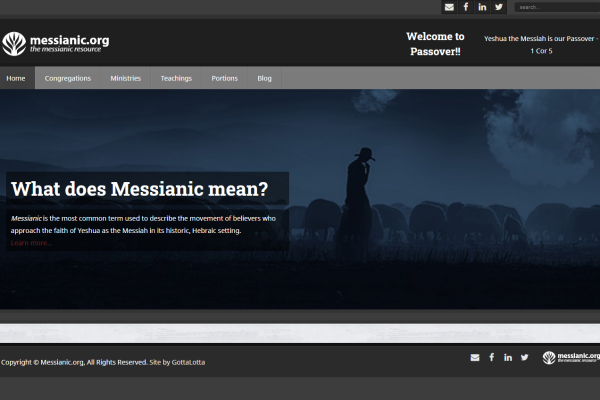Open the footer Facebook icon

tap(492, 357)
